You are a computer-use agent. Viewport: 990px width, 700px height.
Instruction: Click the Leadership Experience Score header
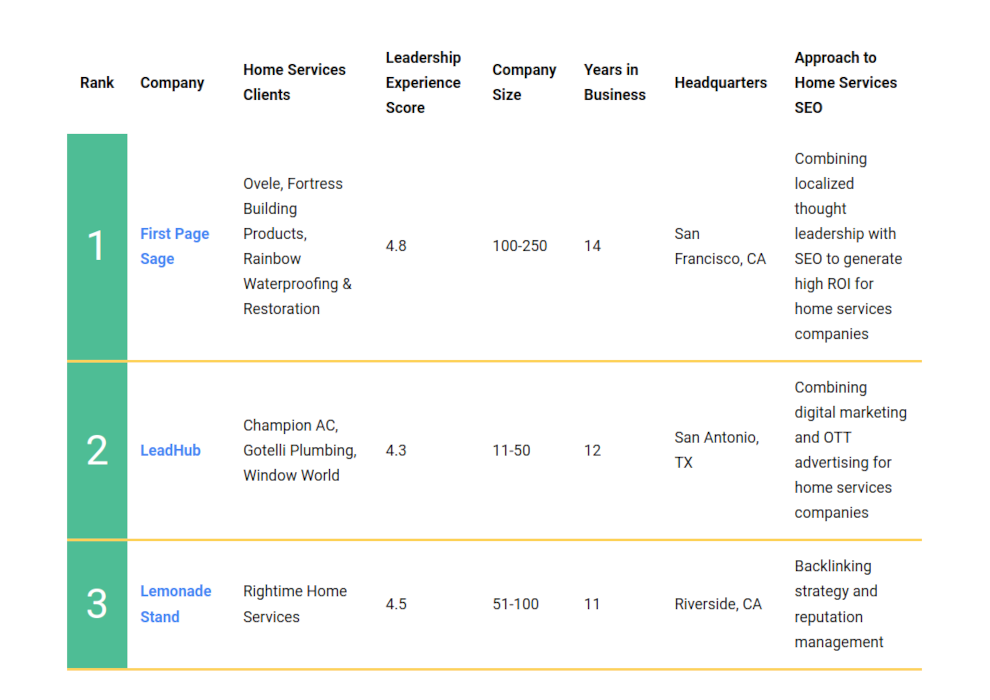click(x=423, y=83)
